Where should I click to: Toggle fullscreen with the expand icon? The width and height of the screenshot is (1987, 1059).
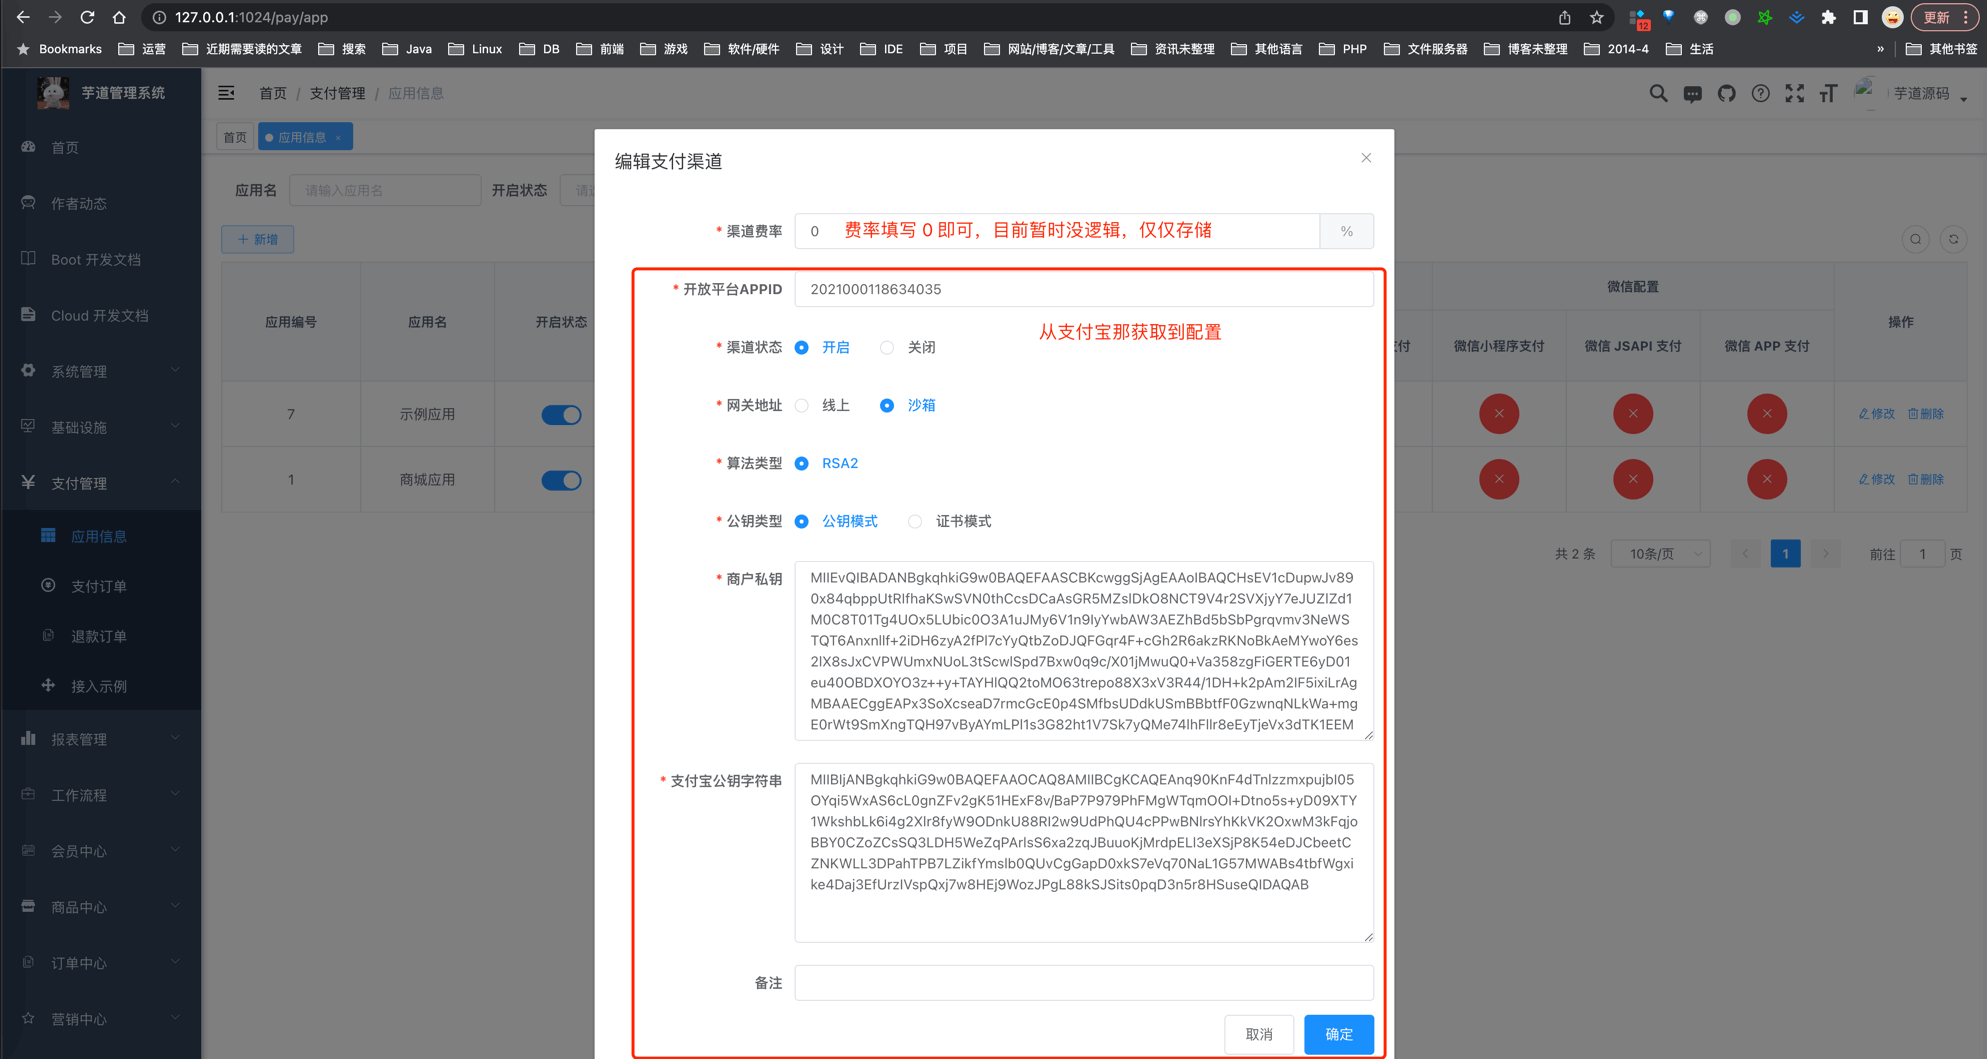pyautogui.click(x=1794, y=93)
